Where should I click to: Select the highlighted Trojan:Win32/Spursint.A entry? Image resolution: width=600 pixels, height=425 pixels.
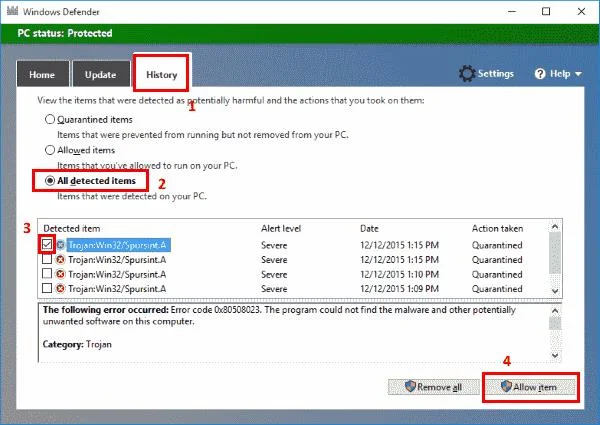(x=119, y=245)
